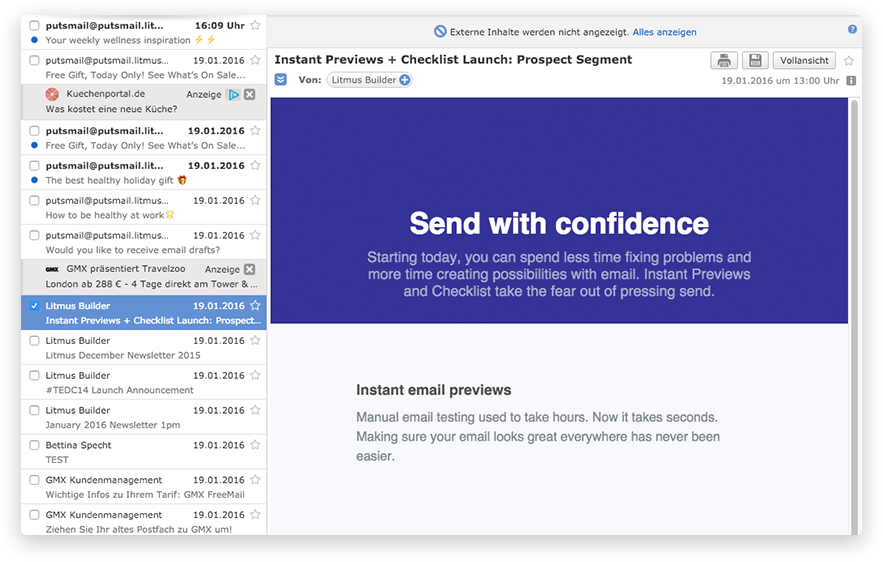Screen dimensions: 883x562
Task: Open the Bettina Specht TEST email
Action: pos(144,452)
